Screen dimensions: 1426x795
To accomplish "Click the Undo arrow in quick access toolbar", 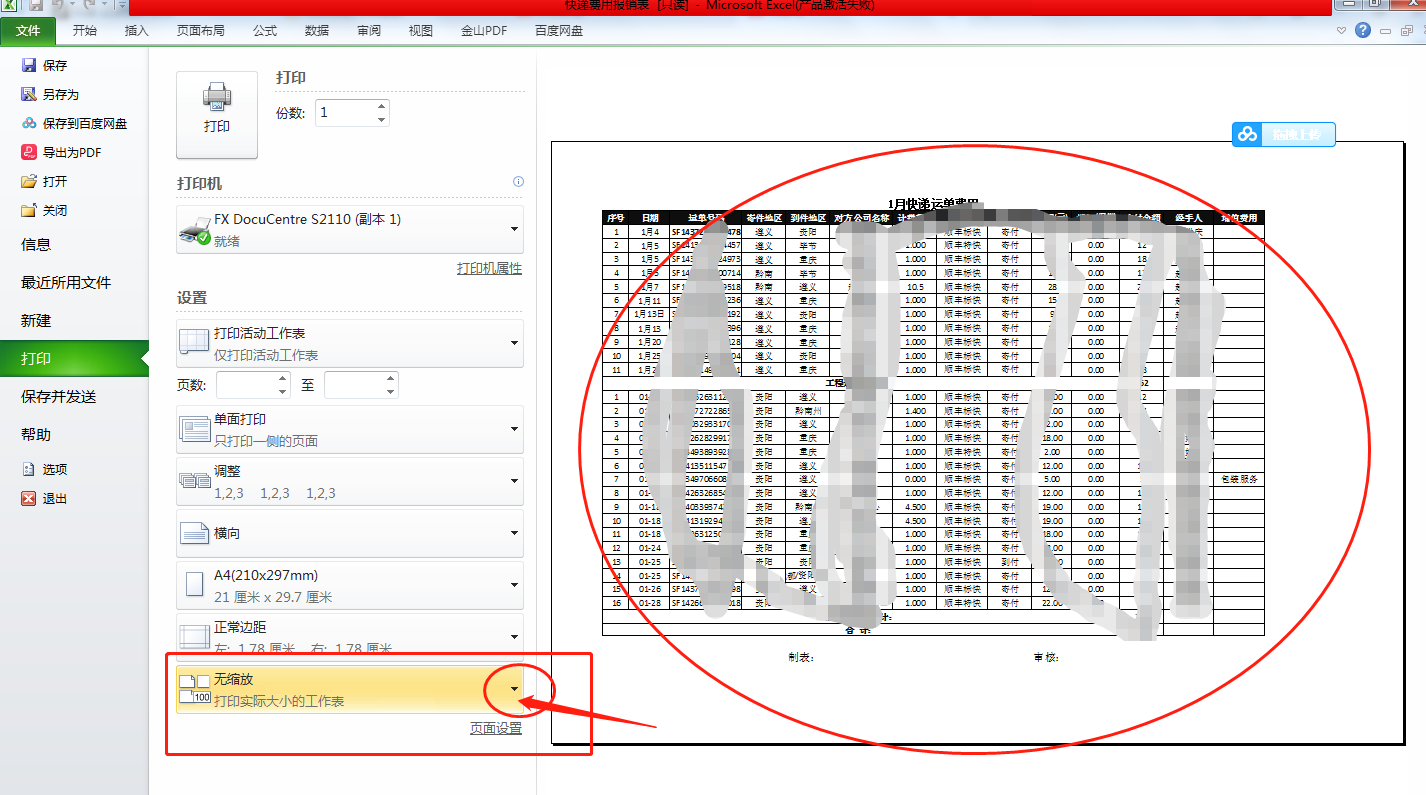I will pyautogui.click(x=59, y=6).
